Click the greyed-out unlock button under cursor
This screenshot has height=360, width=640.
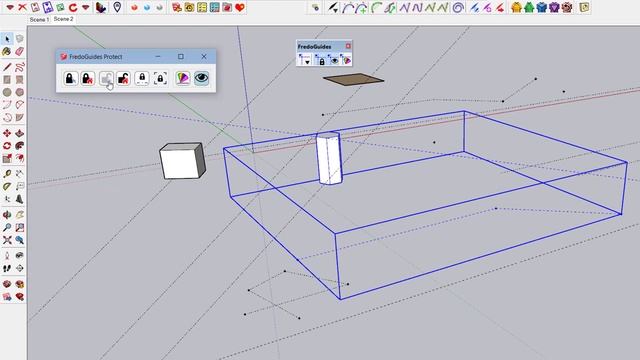tap(106, 78)
